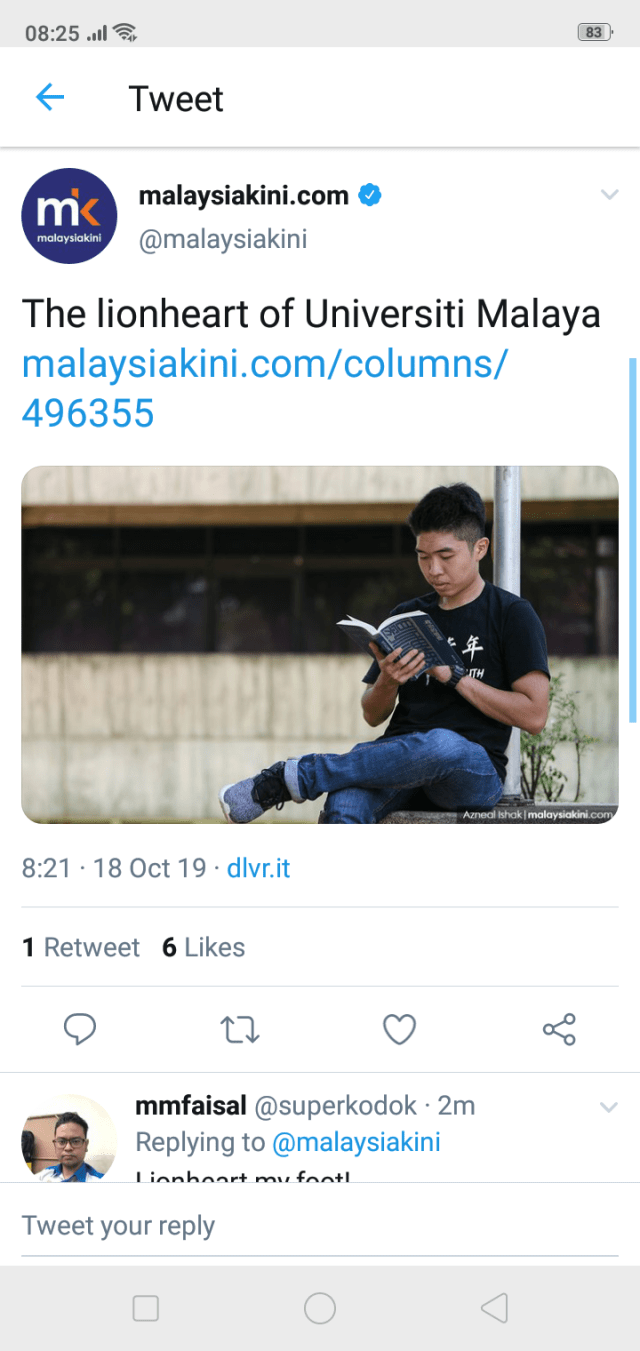The height and width of the screenshot is (1351, 640).
Task: Expand the options chevron on mmfaisal's reply
Action: click(x=609, y=1106)
